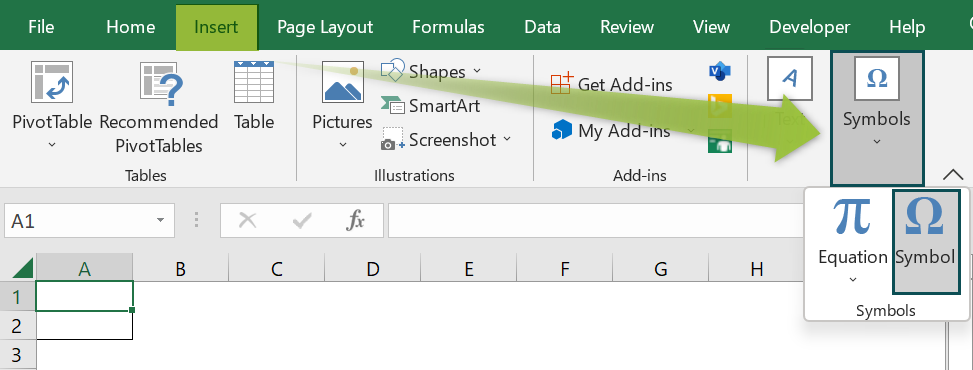
Task: Select column E header
Action: point(469,268)
